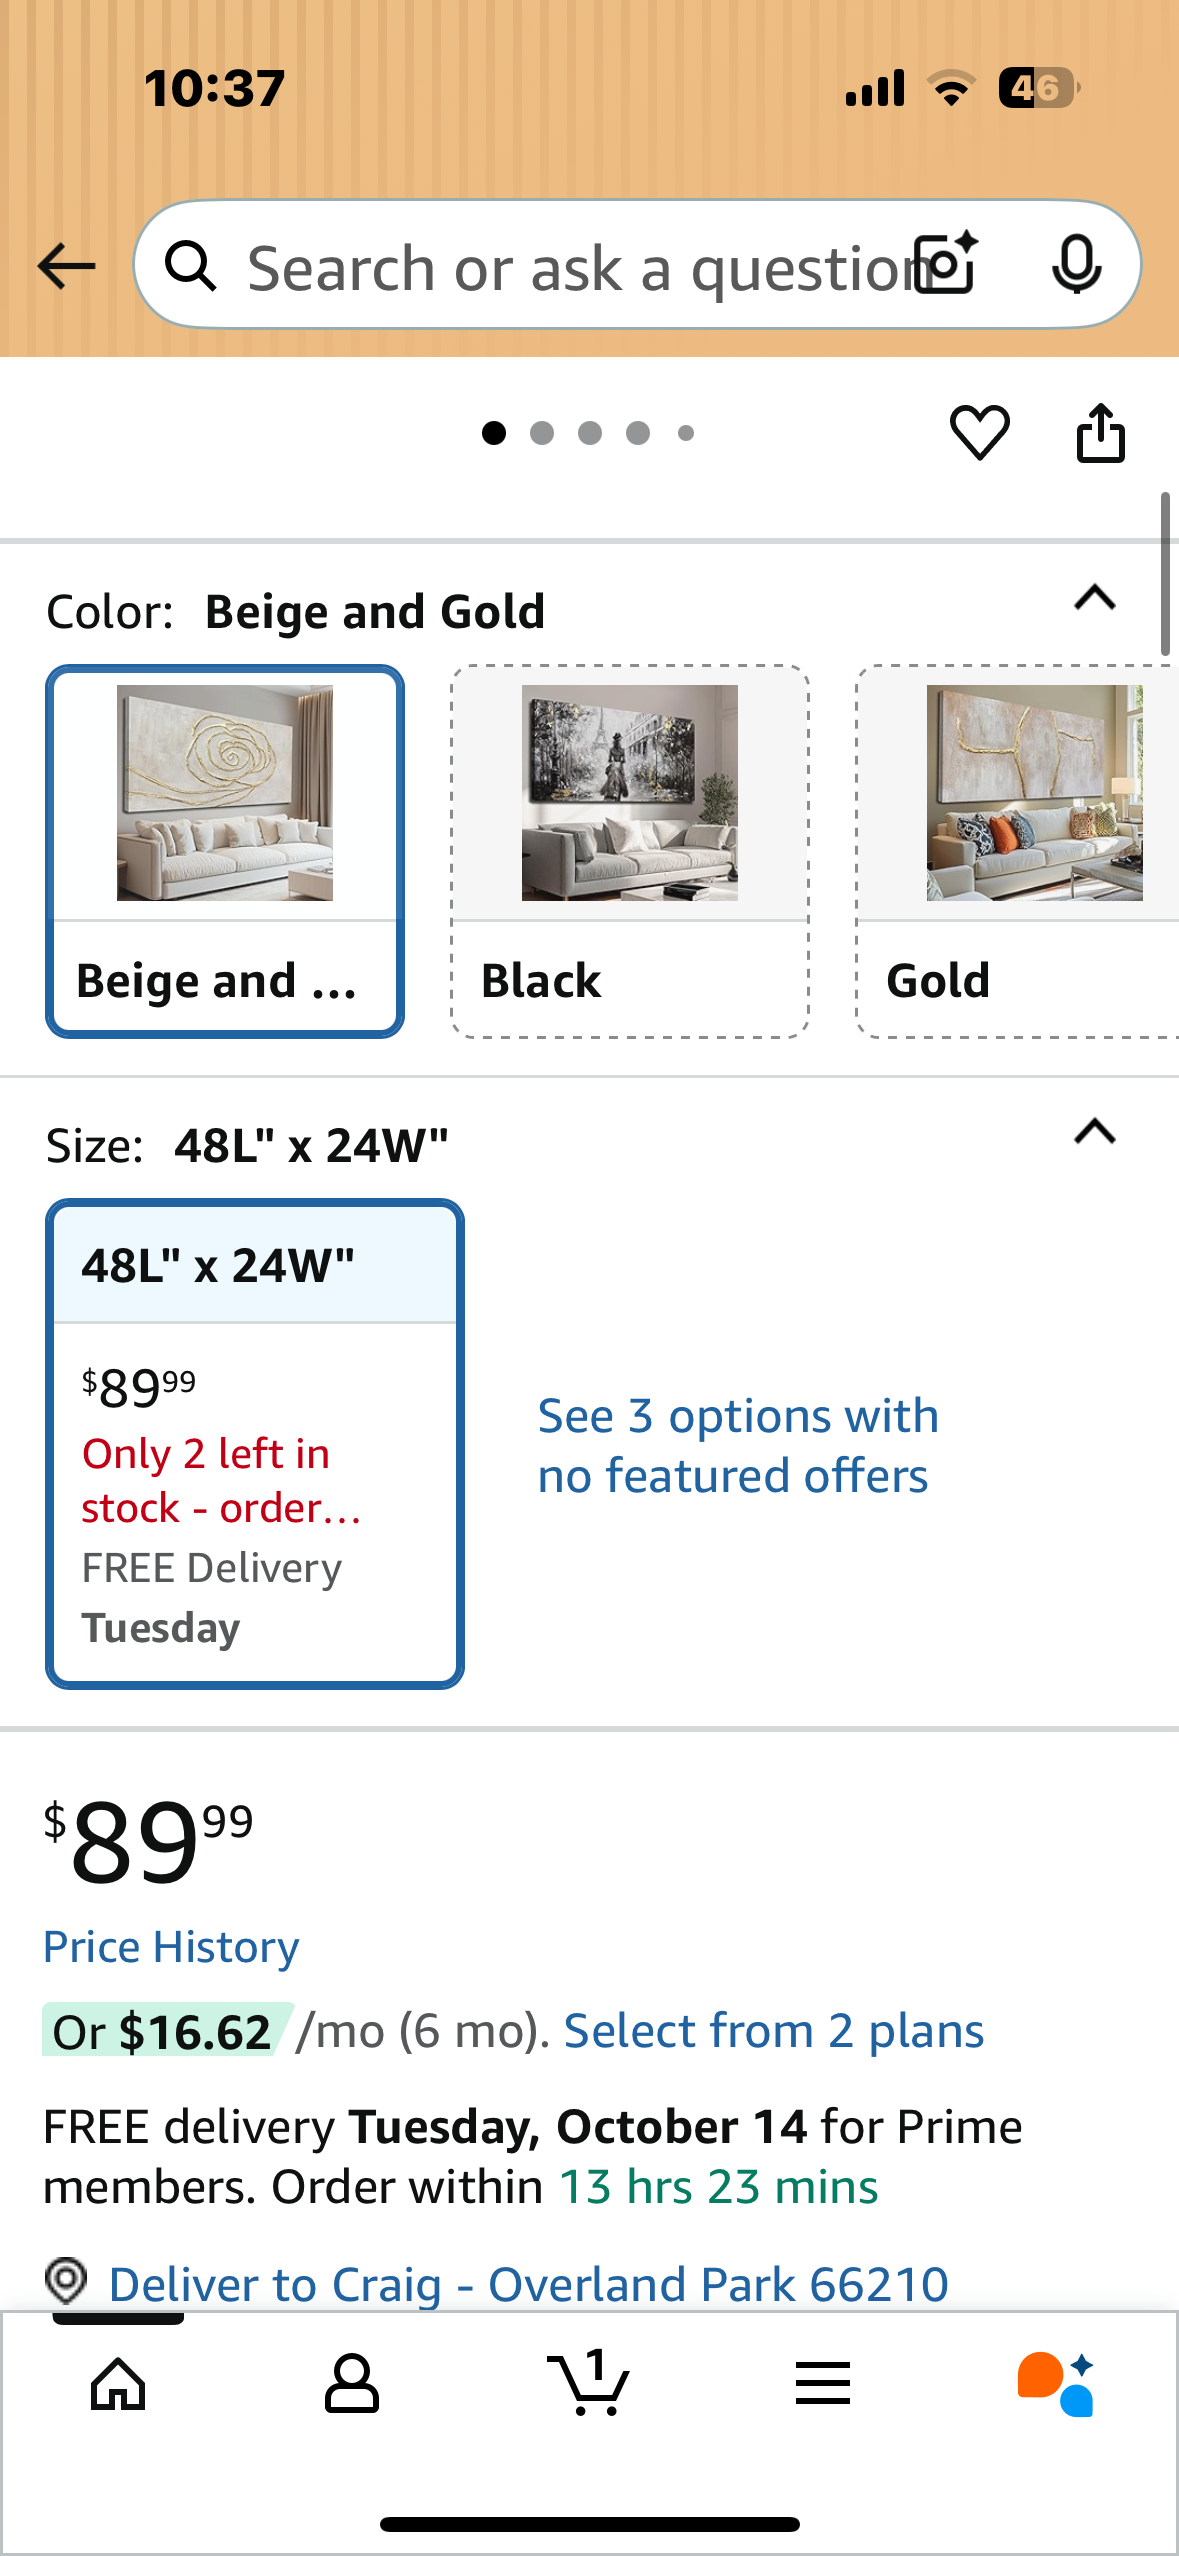The height and width of the screenshot is (2556, 1179).
Task: Tap "Select from 2 plans" link
Action: 774,2031
